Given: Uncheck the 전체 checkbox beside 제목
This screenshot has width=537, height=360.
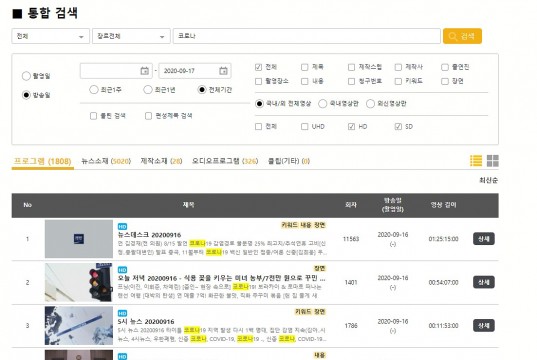Looking at the screenshot, I should (x=259, y=67).
